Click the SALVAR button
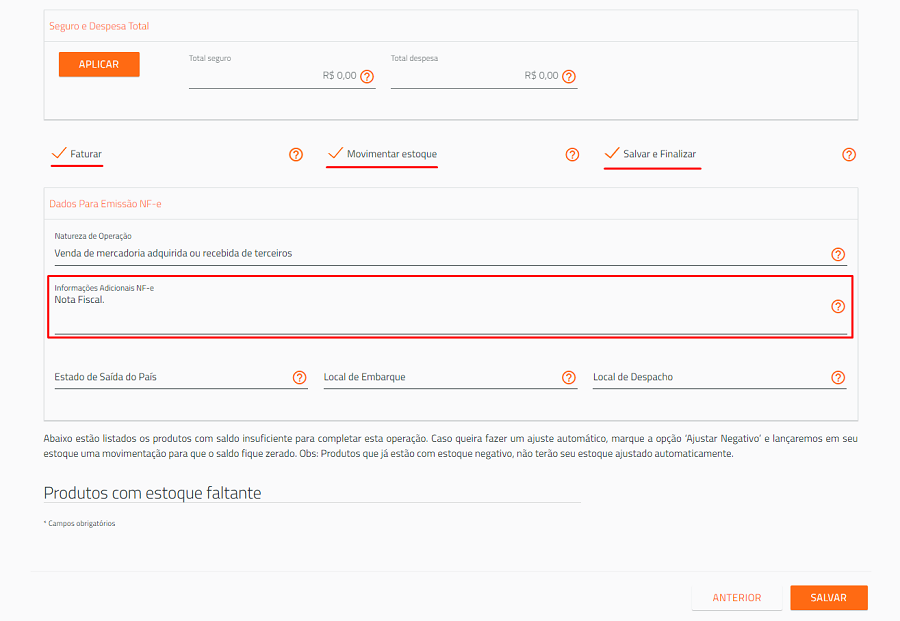 828,597
